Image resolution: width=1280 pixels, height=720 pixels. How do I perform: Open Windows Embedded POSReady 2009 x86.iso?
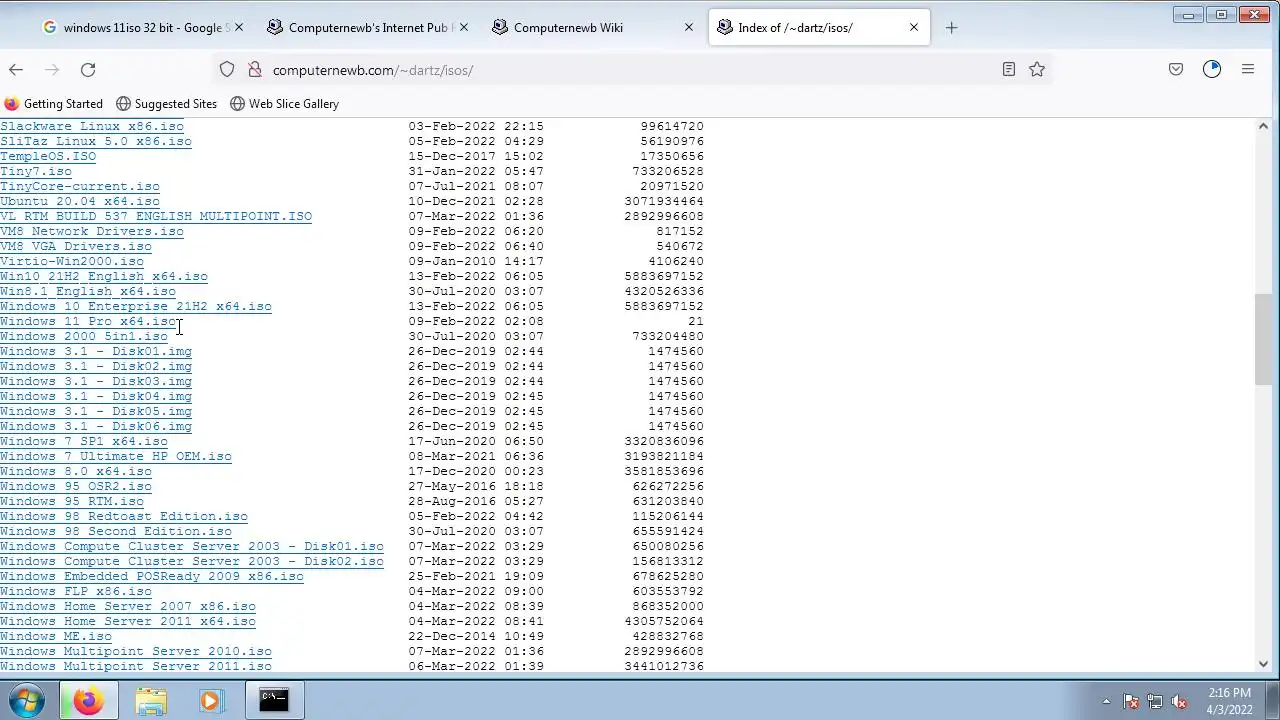152,576
